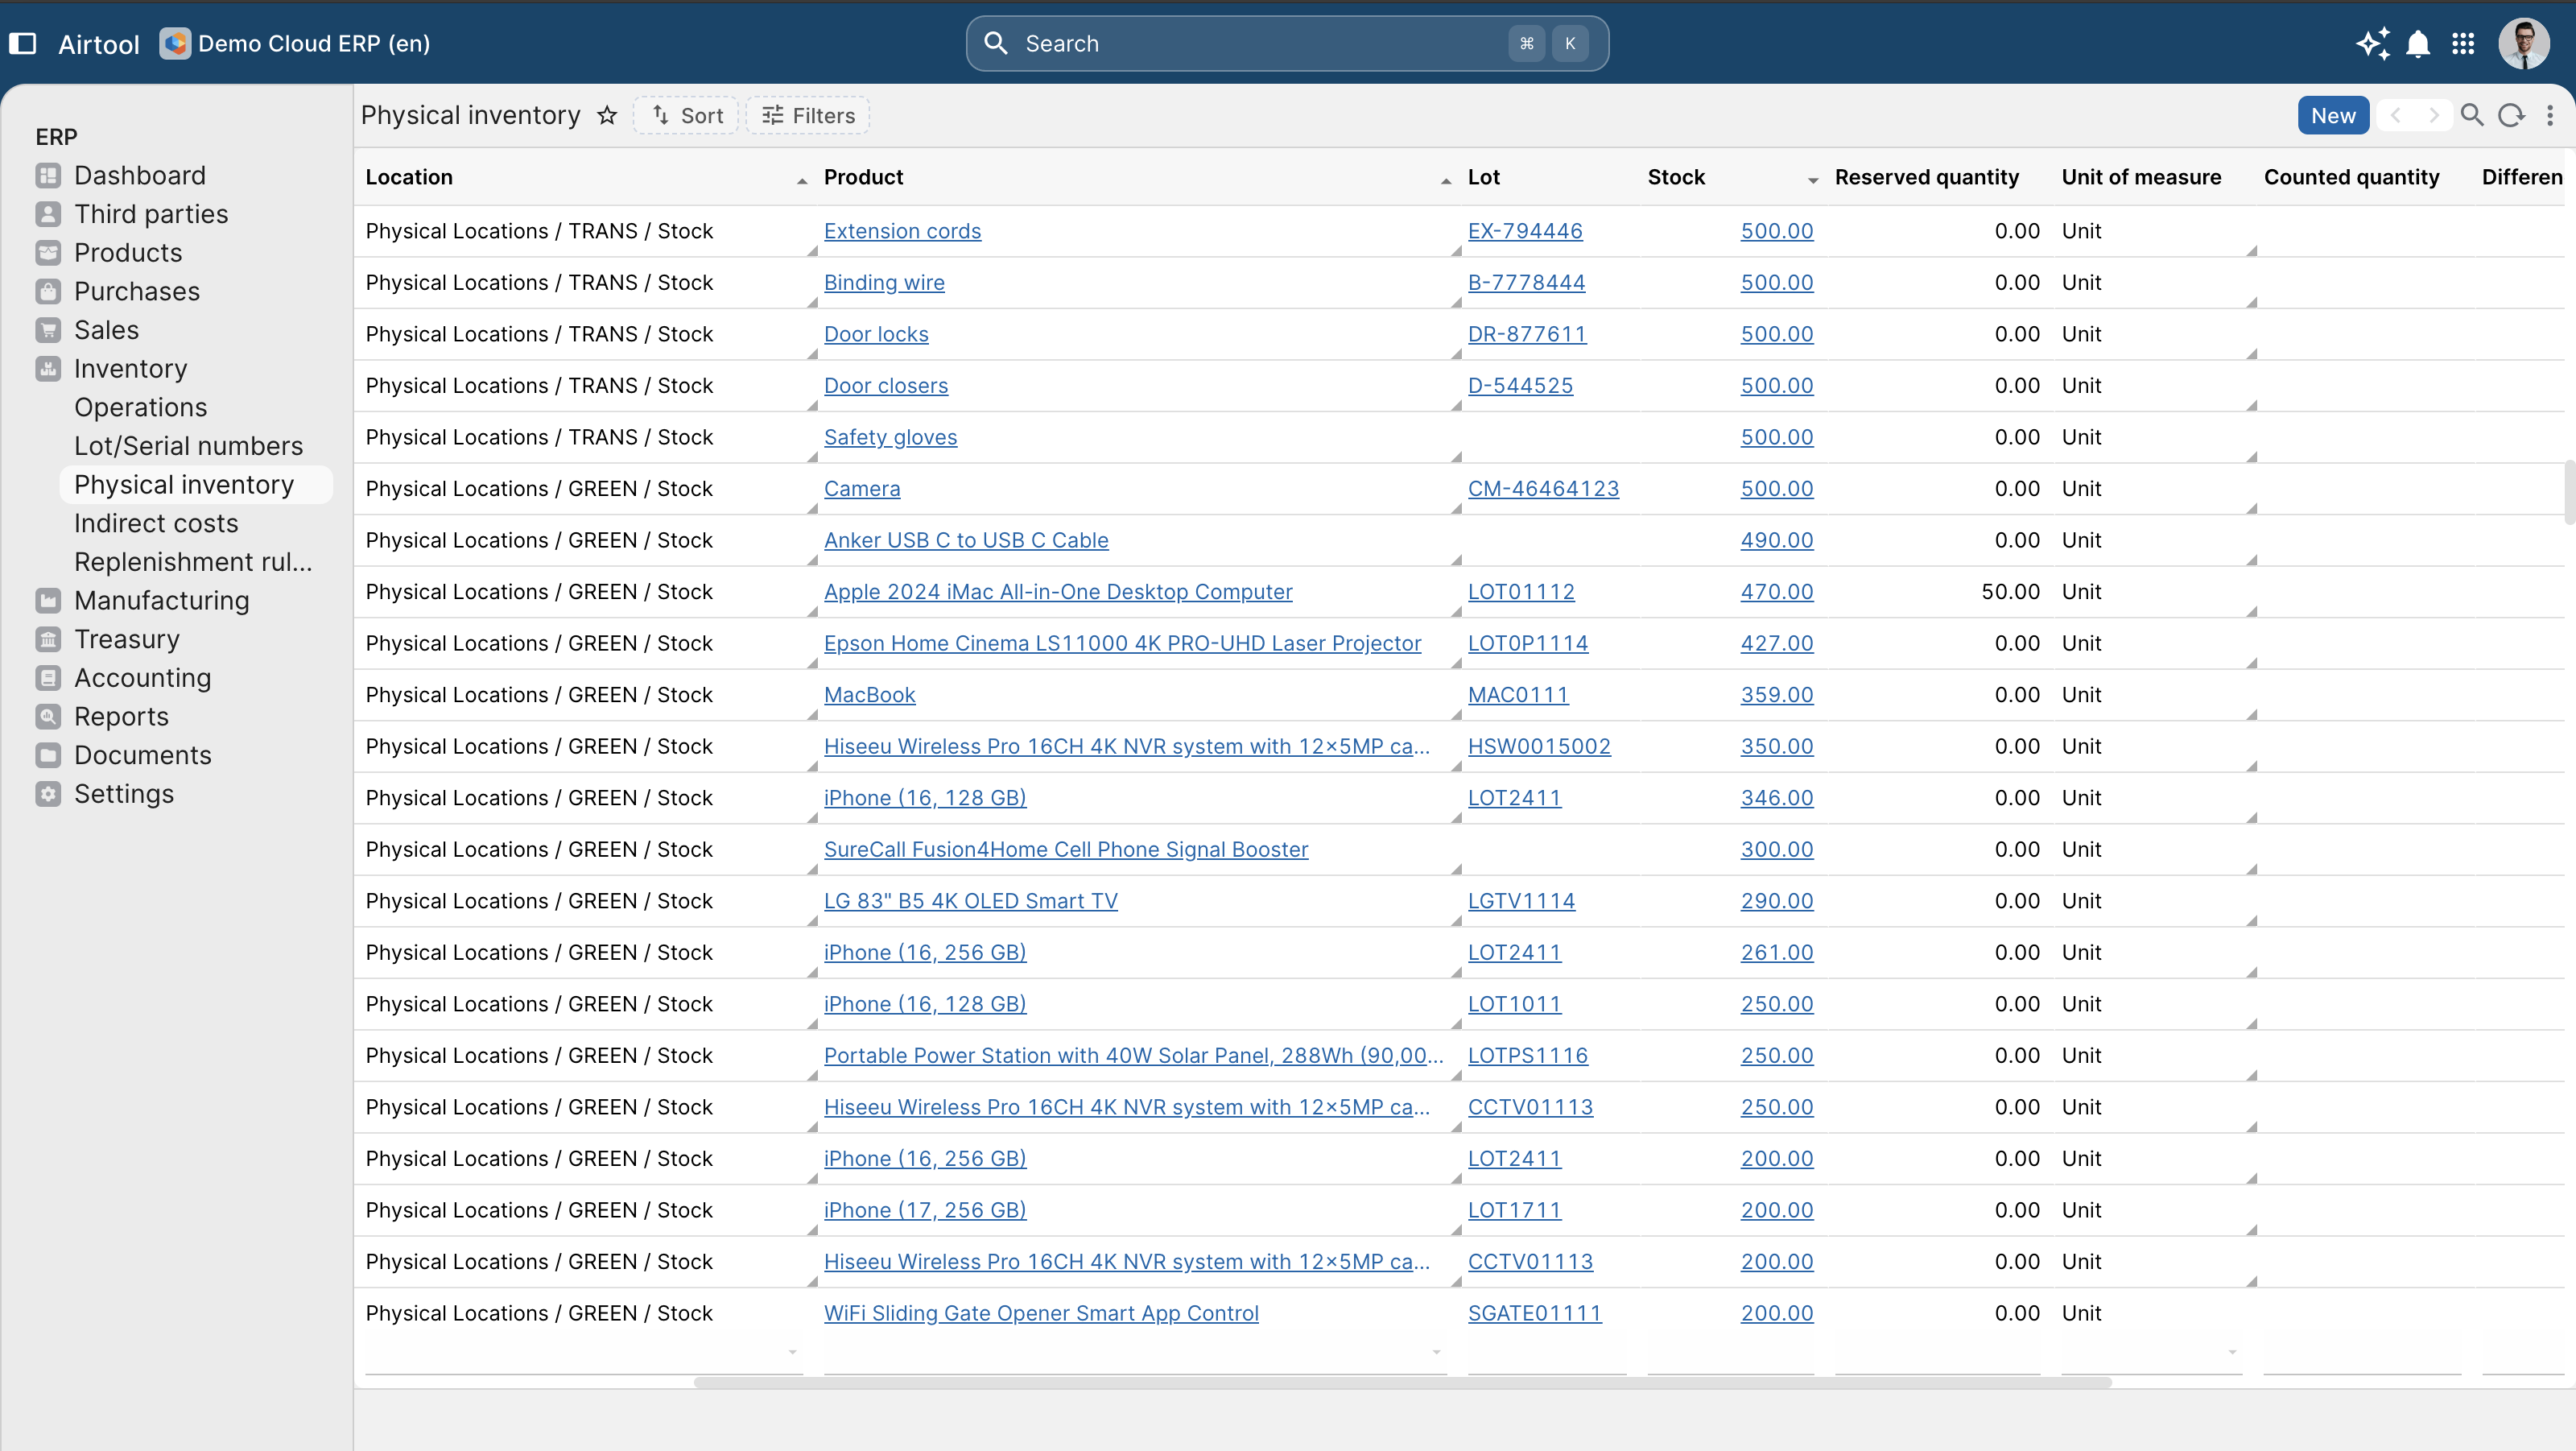Click the Lot column header

coord(1484,177)
